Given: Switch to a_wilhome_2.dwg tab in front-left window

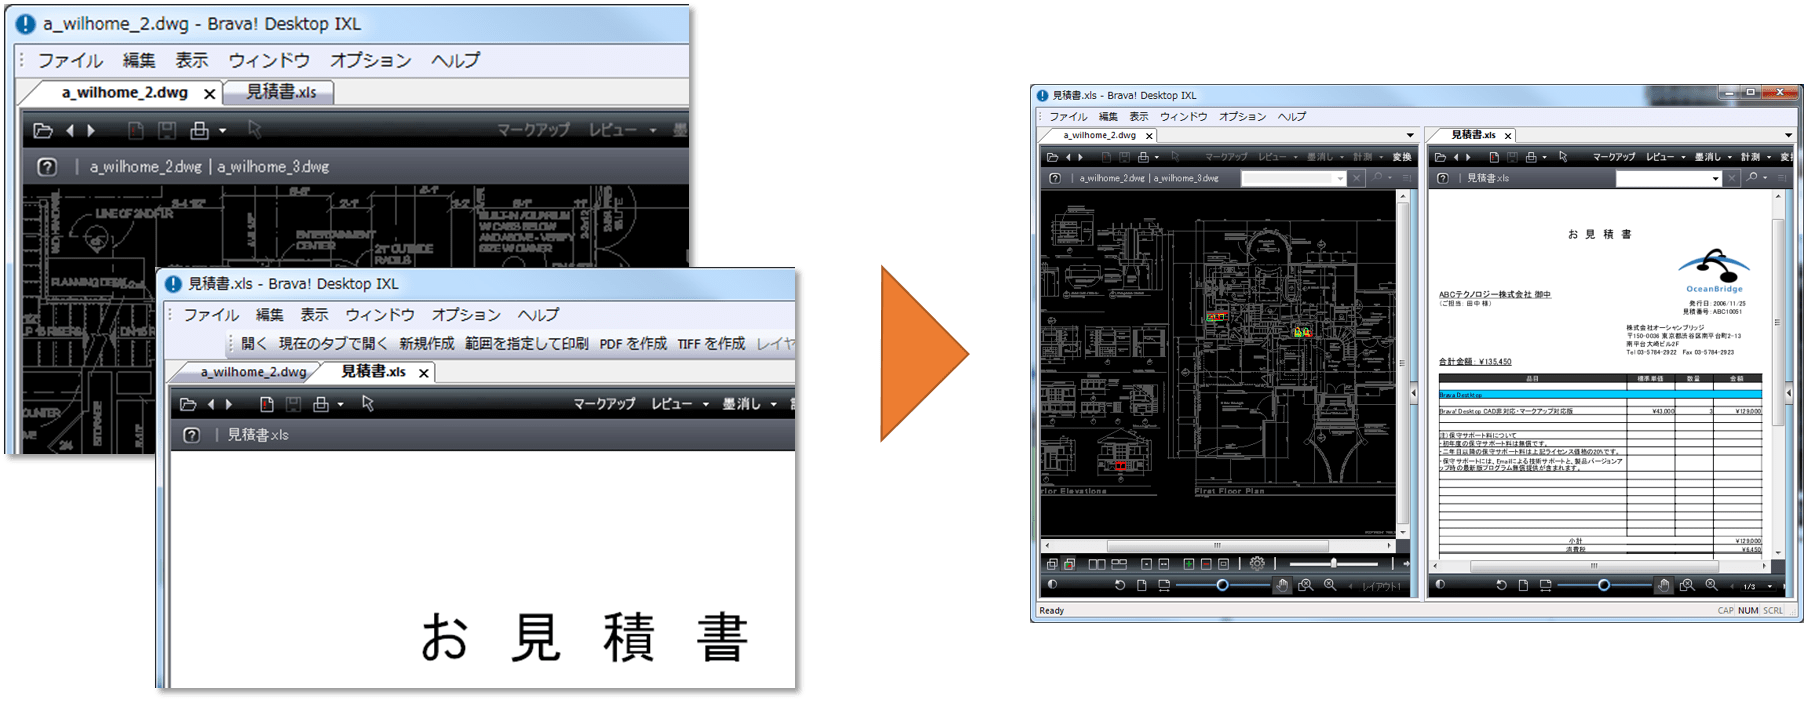Looking at the screenshot, I should (x=253, y=372).
